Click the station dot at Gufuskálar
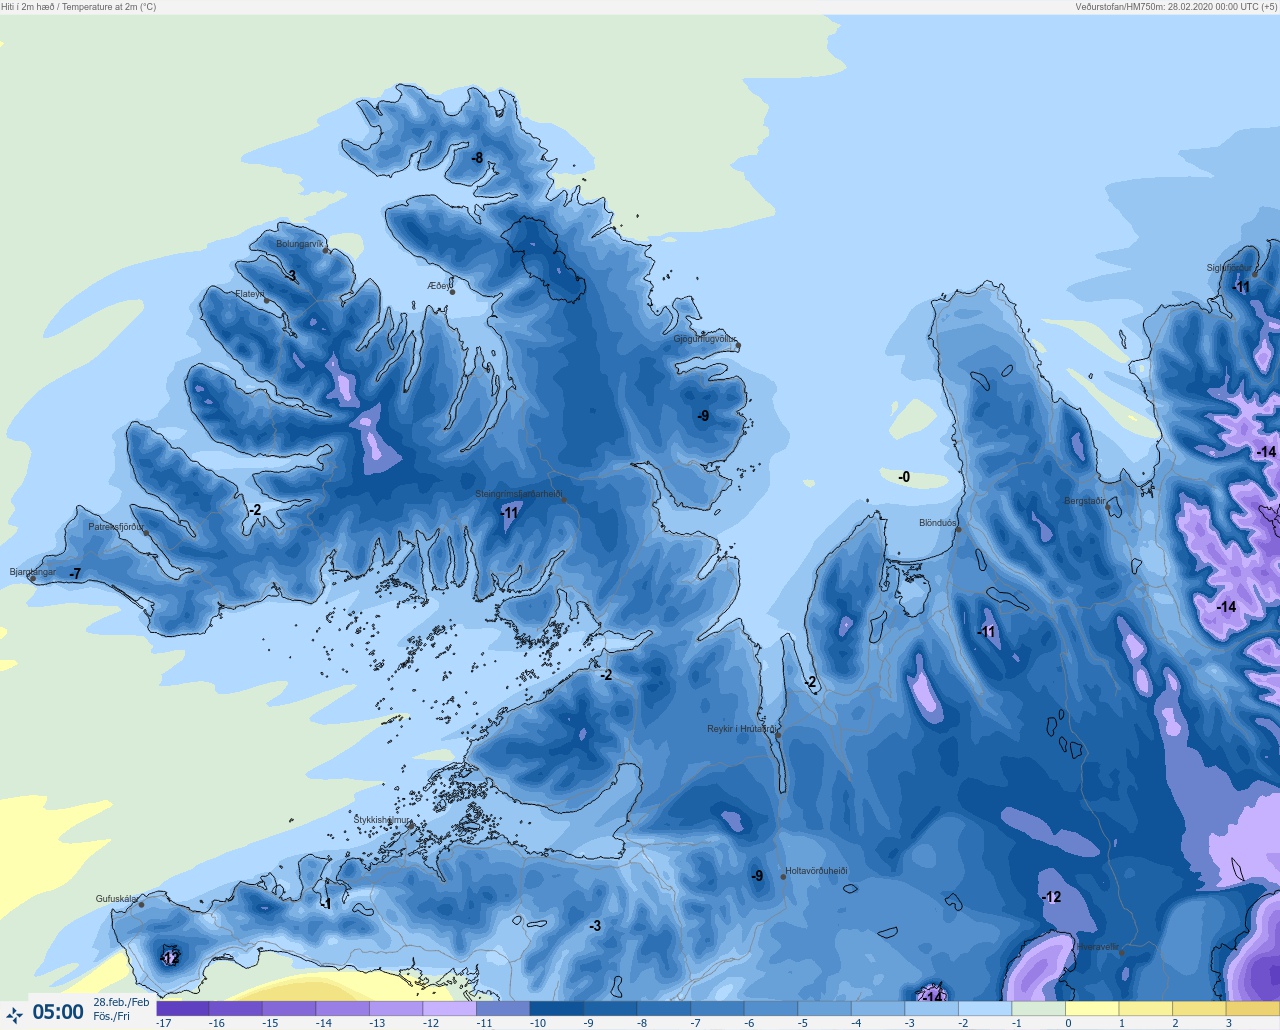The width and height of the screenshot is (1280, 1030). [x=141, y=905]
